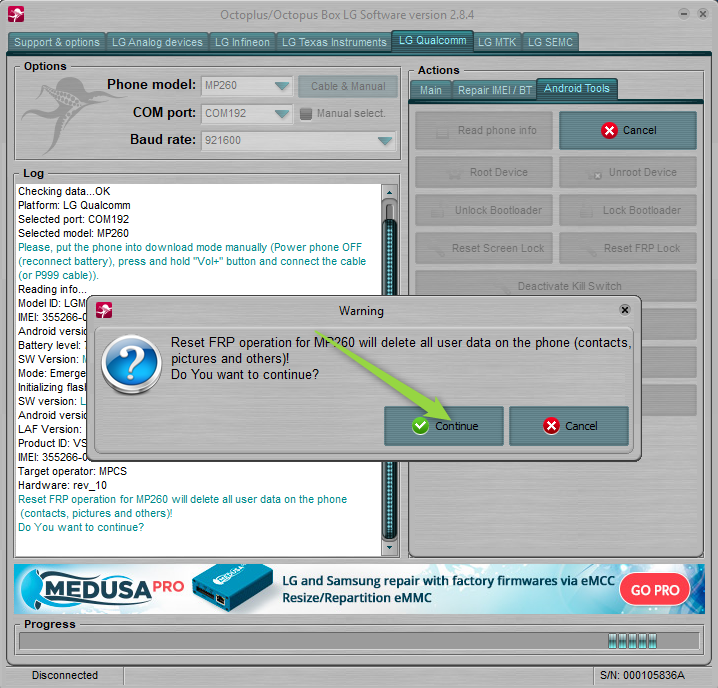
Task: Click the Root Device button
Action: point(484,172)
